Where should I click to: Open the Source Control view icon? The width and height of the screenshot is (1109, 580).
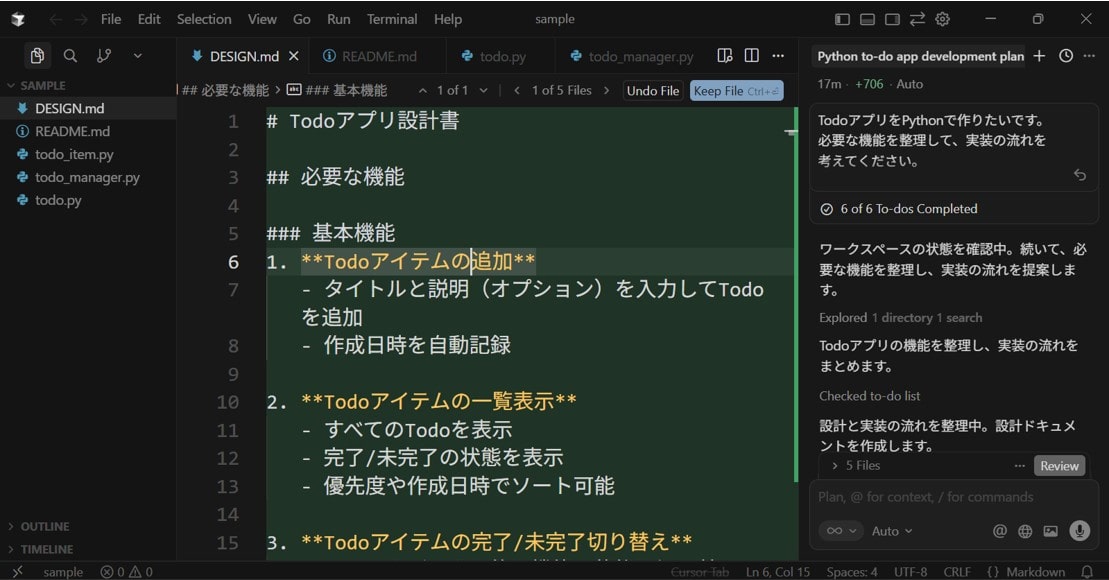coord(104,56)
